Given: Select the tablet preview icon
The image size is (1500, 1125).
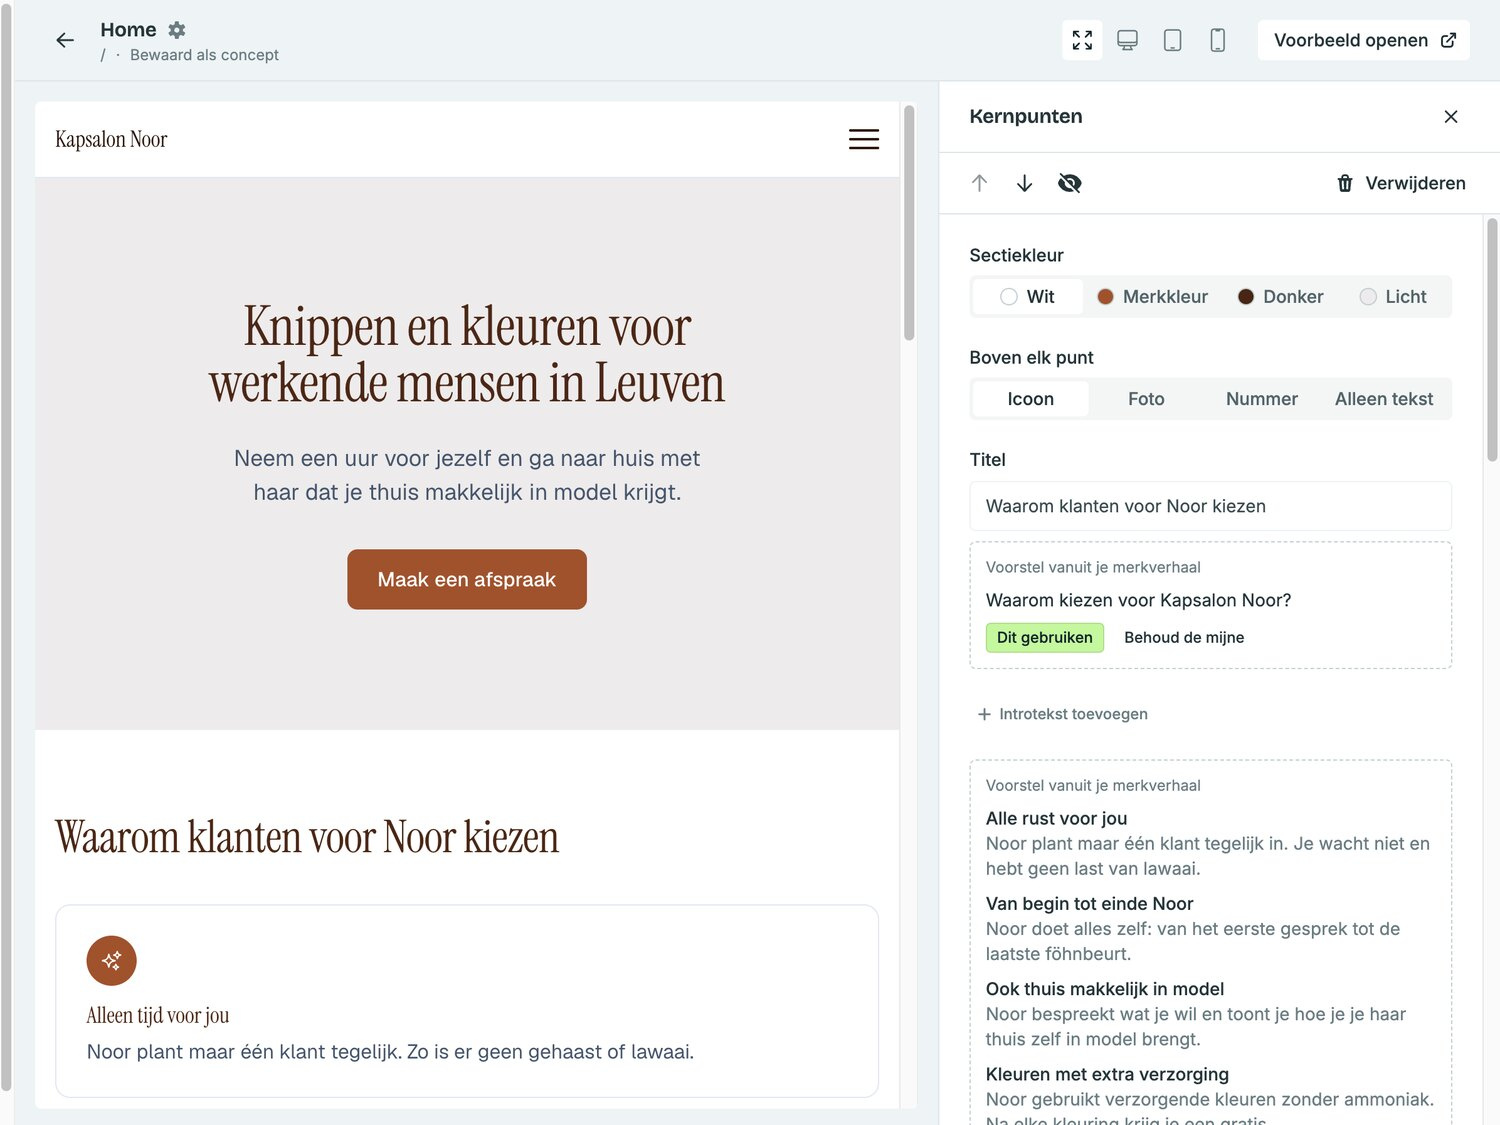Looking at the screenshot, I should 1172,40.
